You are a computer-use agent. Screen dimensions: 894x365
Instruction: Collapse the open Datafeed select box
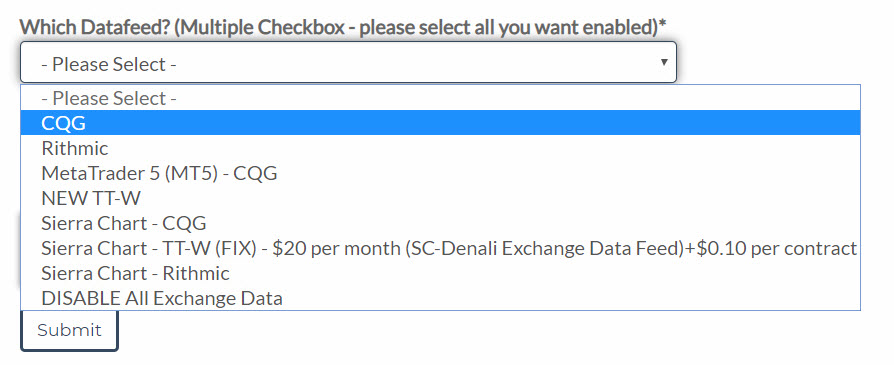pos(348,62)
